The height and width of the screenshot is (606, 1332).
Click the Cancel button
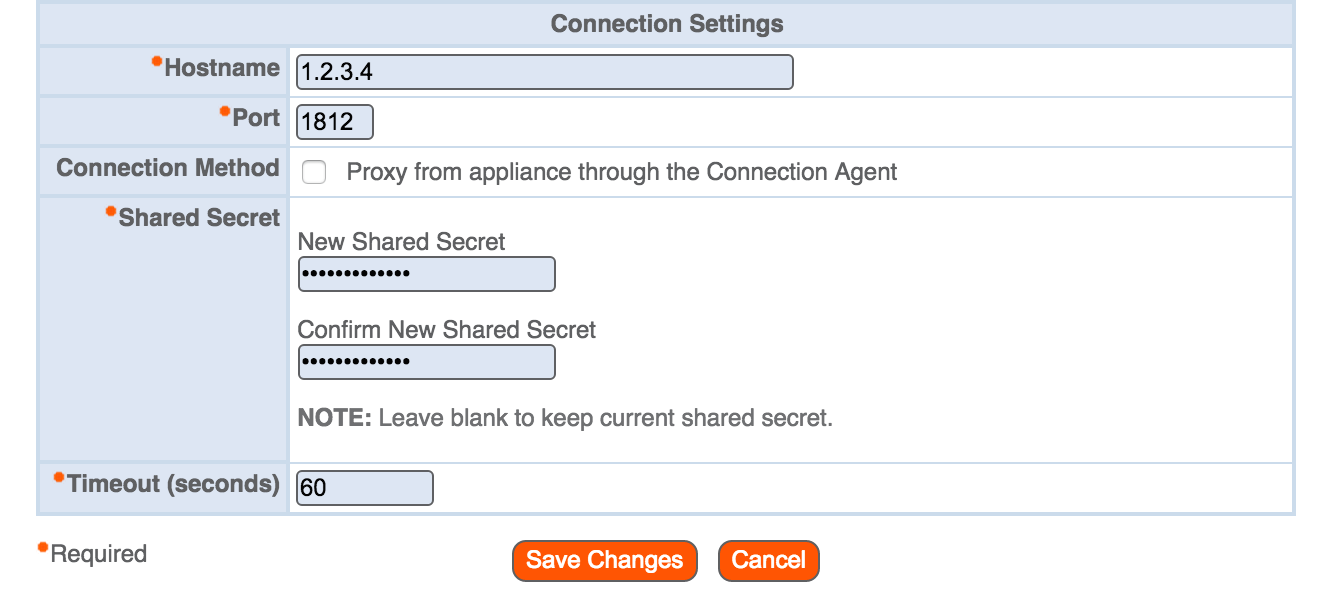point(768,560)
